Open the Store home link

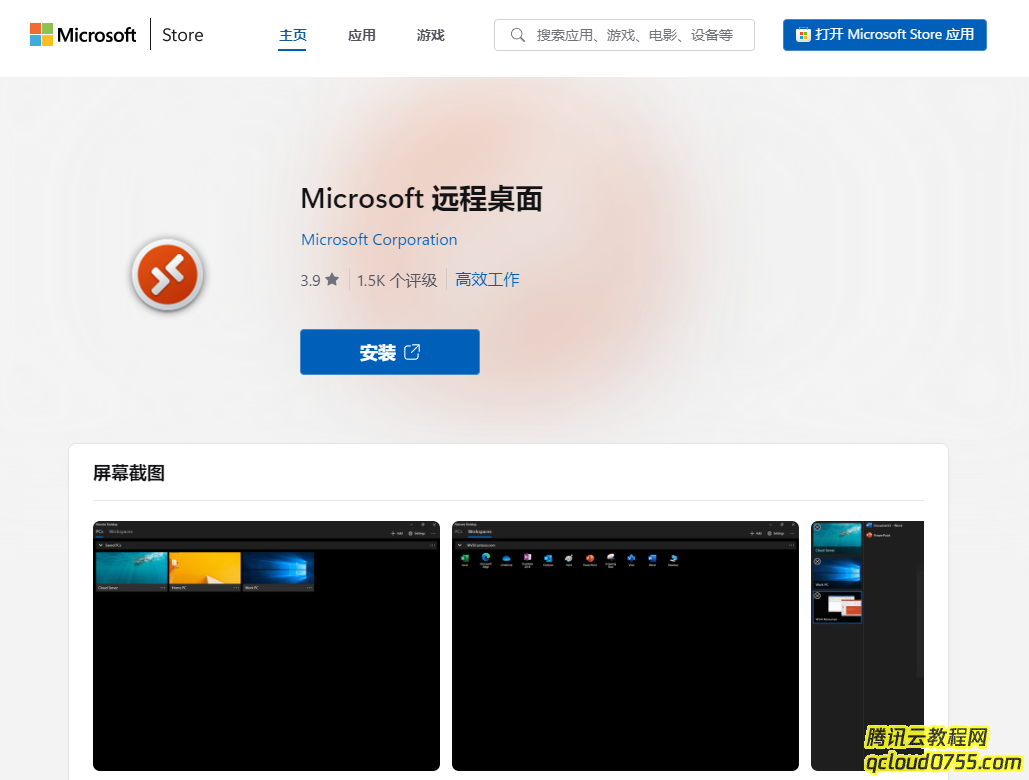pos(182,35)
